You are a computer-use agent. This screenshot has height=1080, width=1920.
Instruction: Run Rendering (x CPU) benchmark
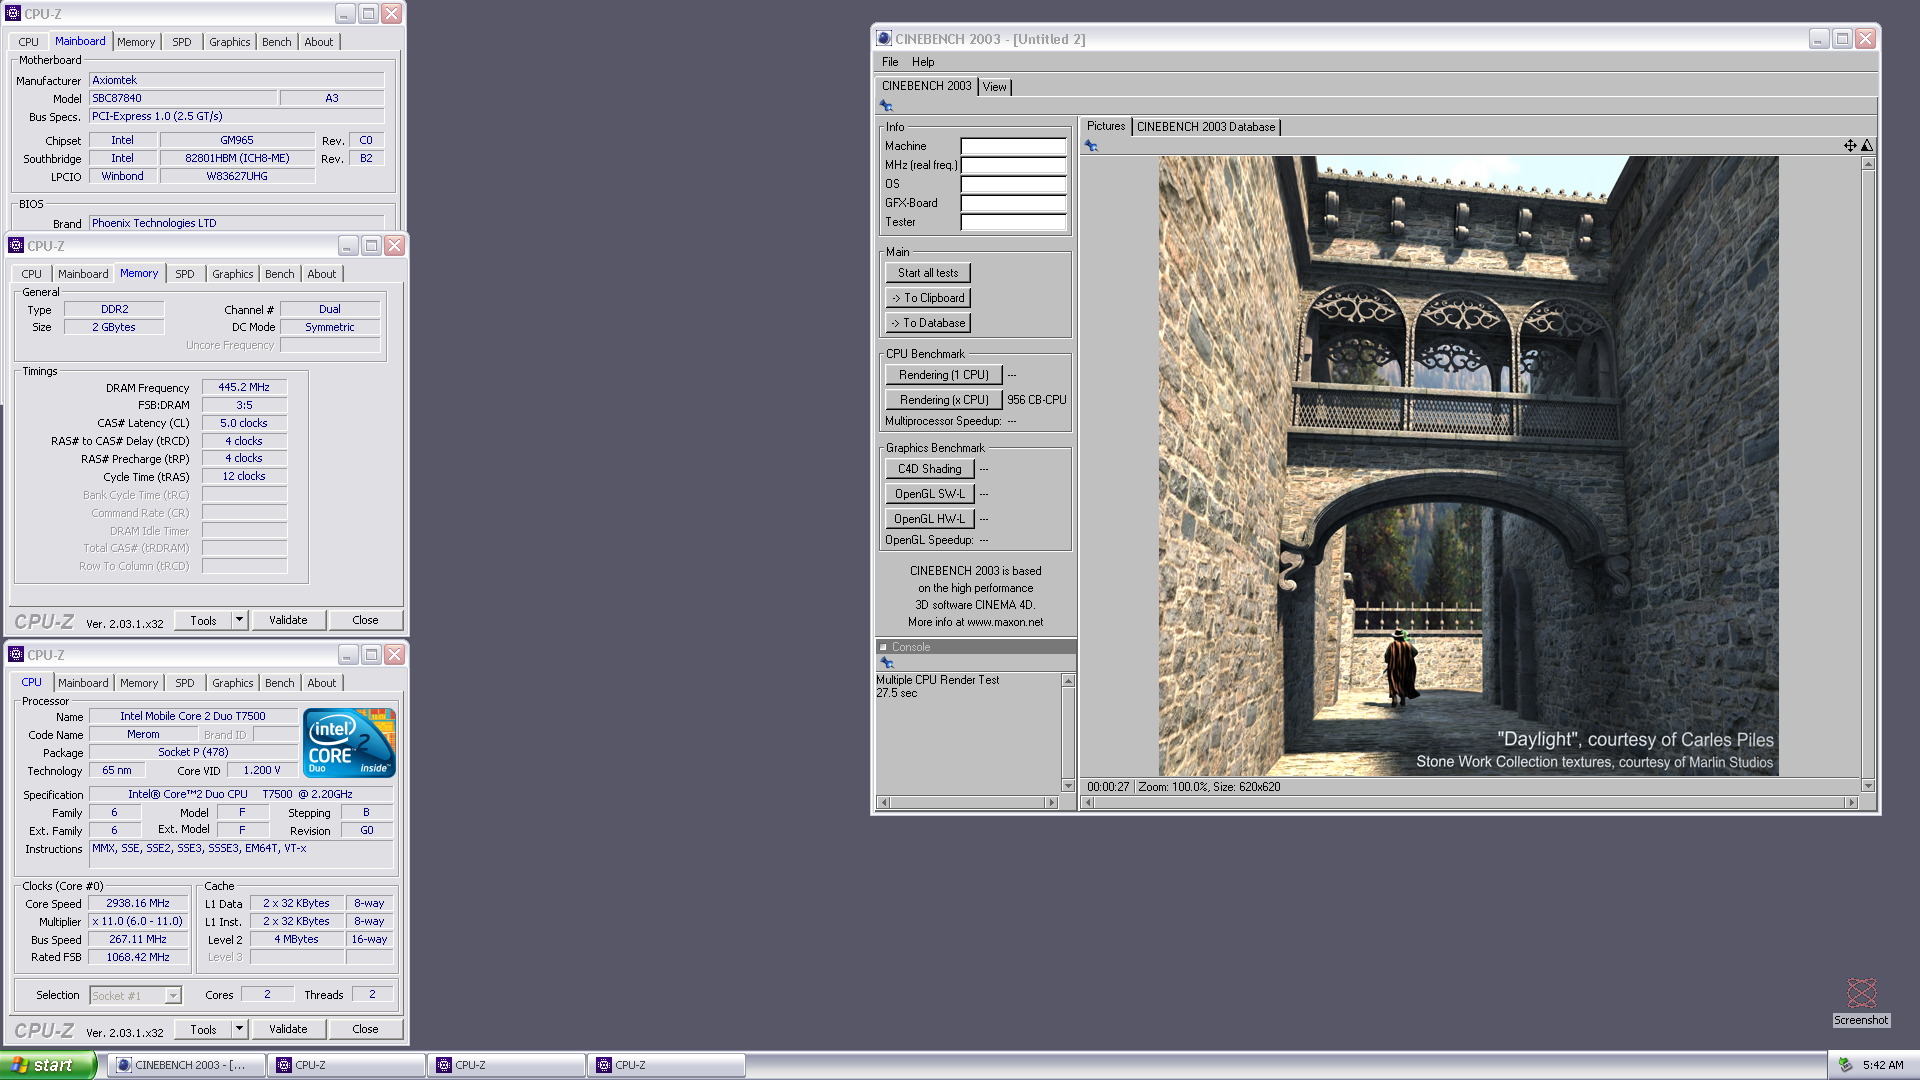(944, 400)
